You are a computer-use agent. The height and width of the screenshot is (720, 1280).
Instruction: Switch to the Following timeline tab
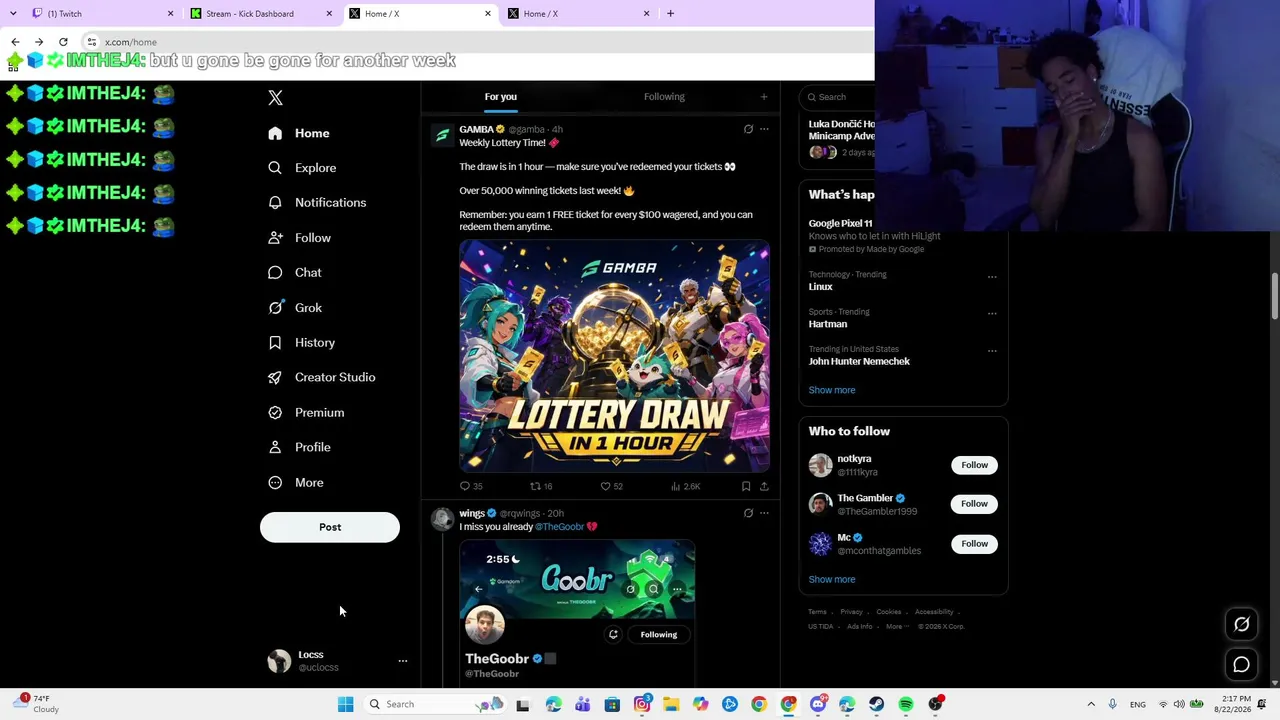(x=664, y=97)
